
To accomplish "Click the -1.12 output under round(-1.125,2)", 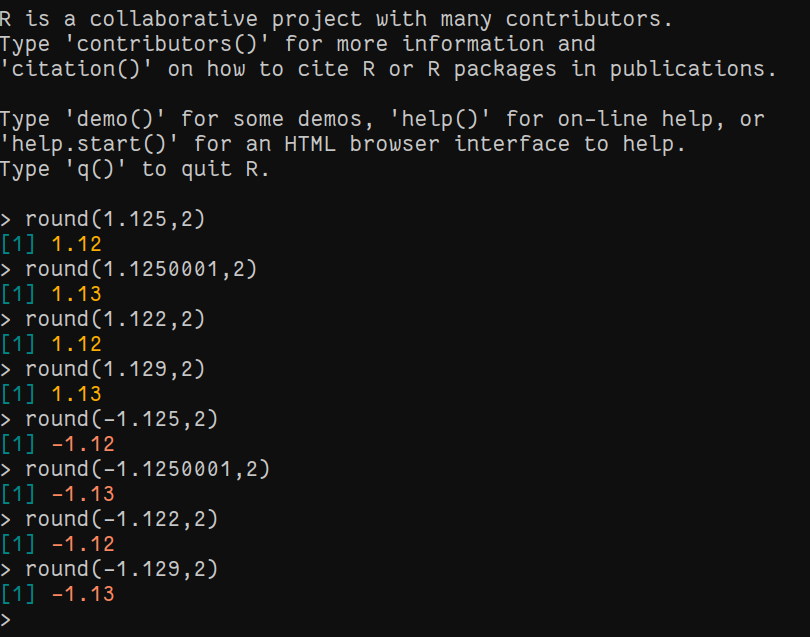I will tap(83, 444).
